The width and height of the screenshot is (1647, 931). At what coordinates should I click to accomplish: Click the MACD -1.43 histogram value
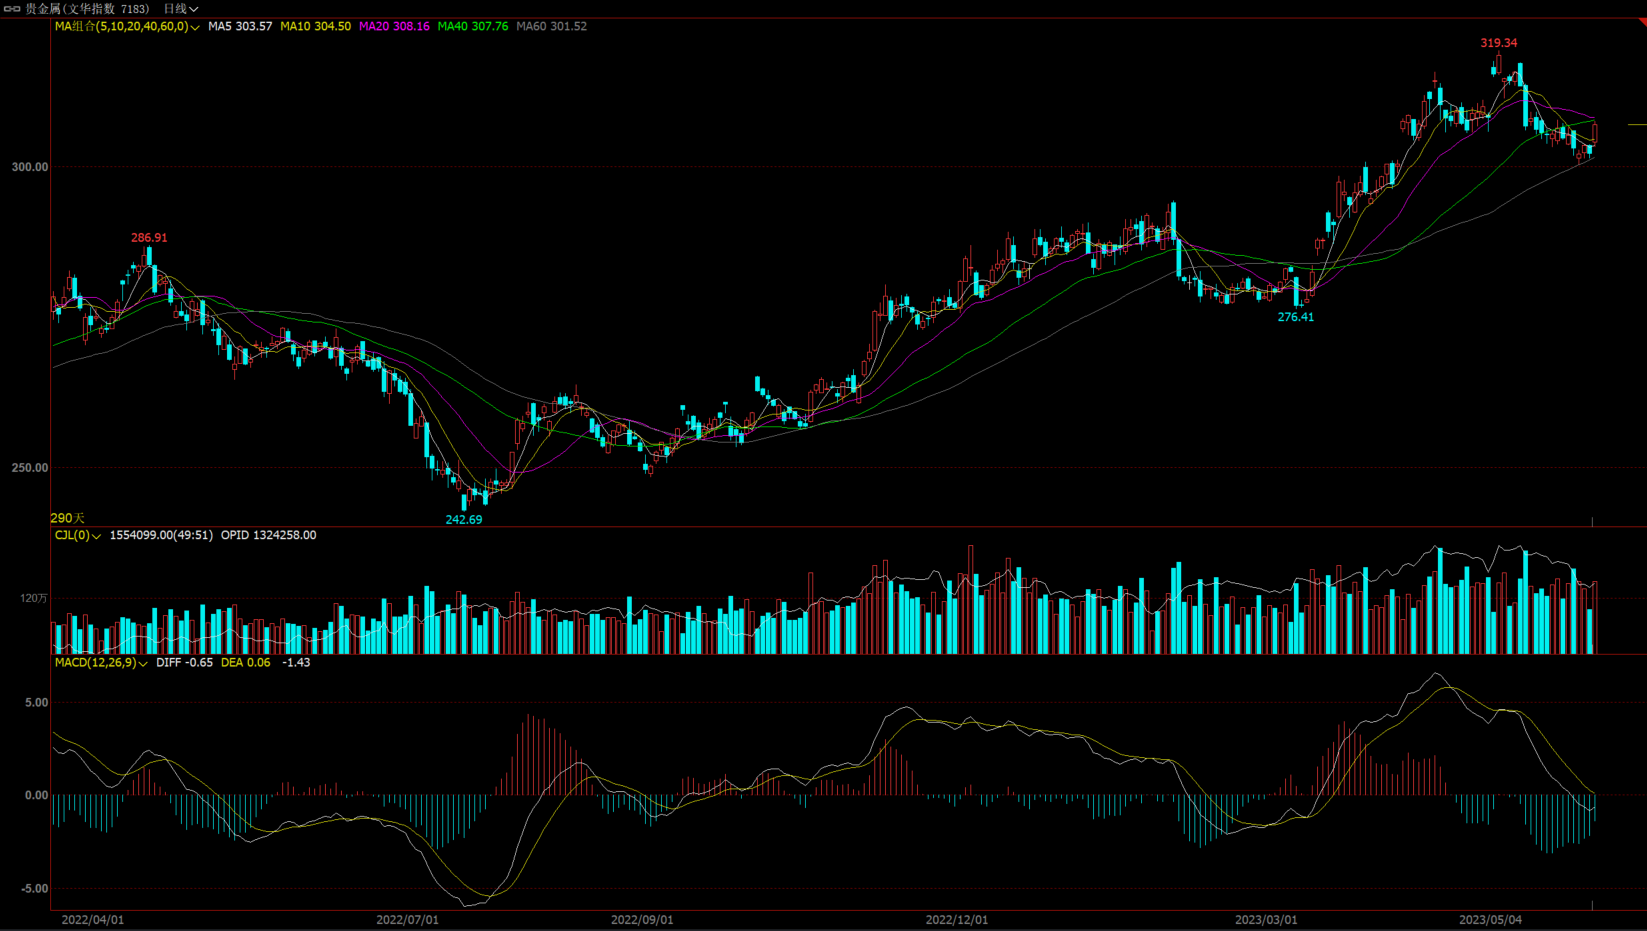(x=296, y=662)
